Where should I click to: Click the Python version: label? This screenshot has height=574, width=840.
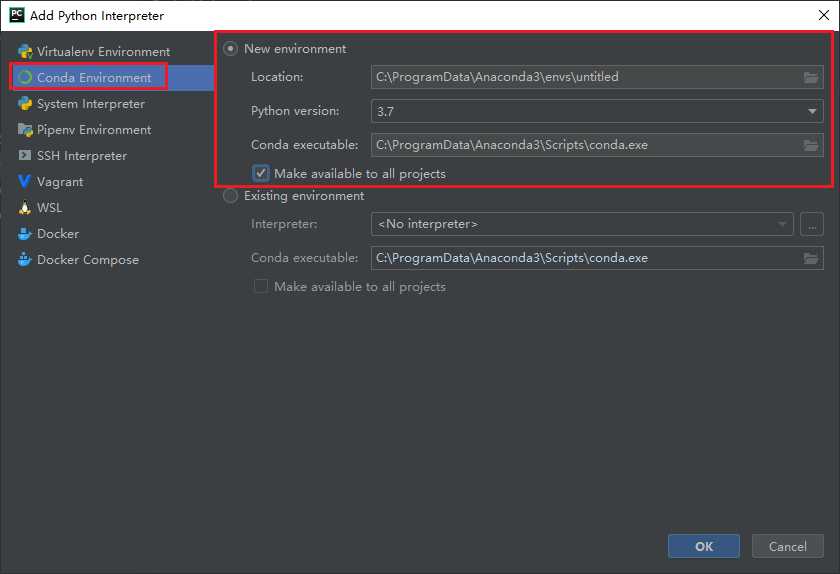tap(295, 111)
